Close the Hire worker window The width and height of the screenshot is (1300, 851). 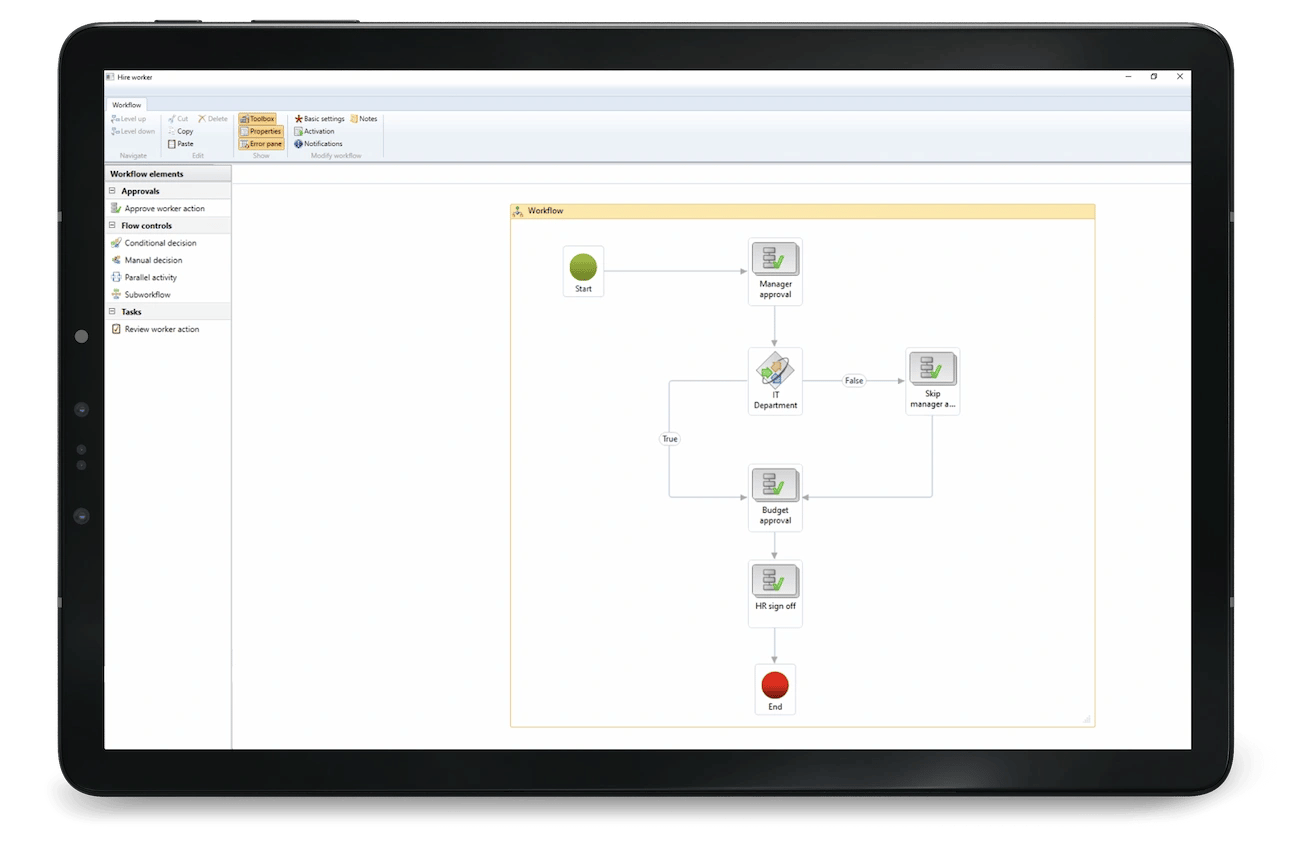click(x=1180, y=77)
